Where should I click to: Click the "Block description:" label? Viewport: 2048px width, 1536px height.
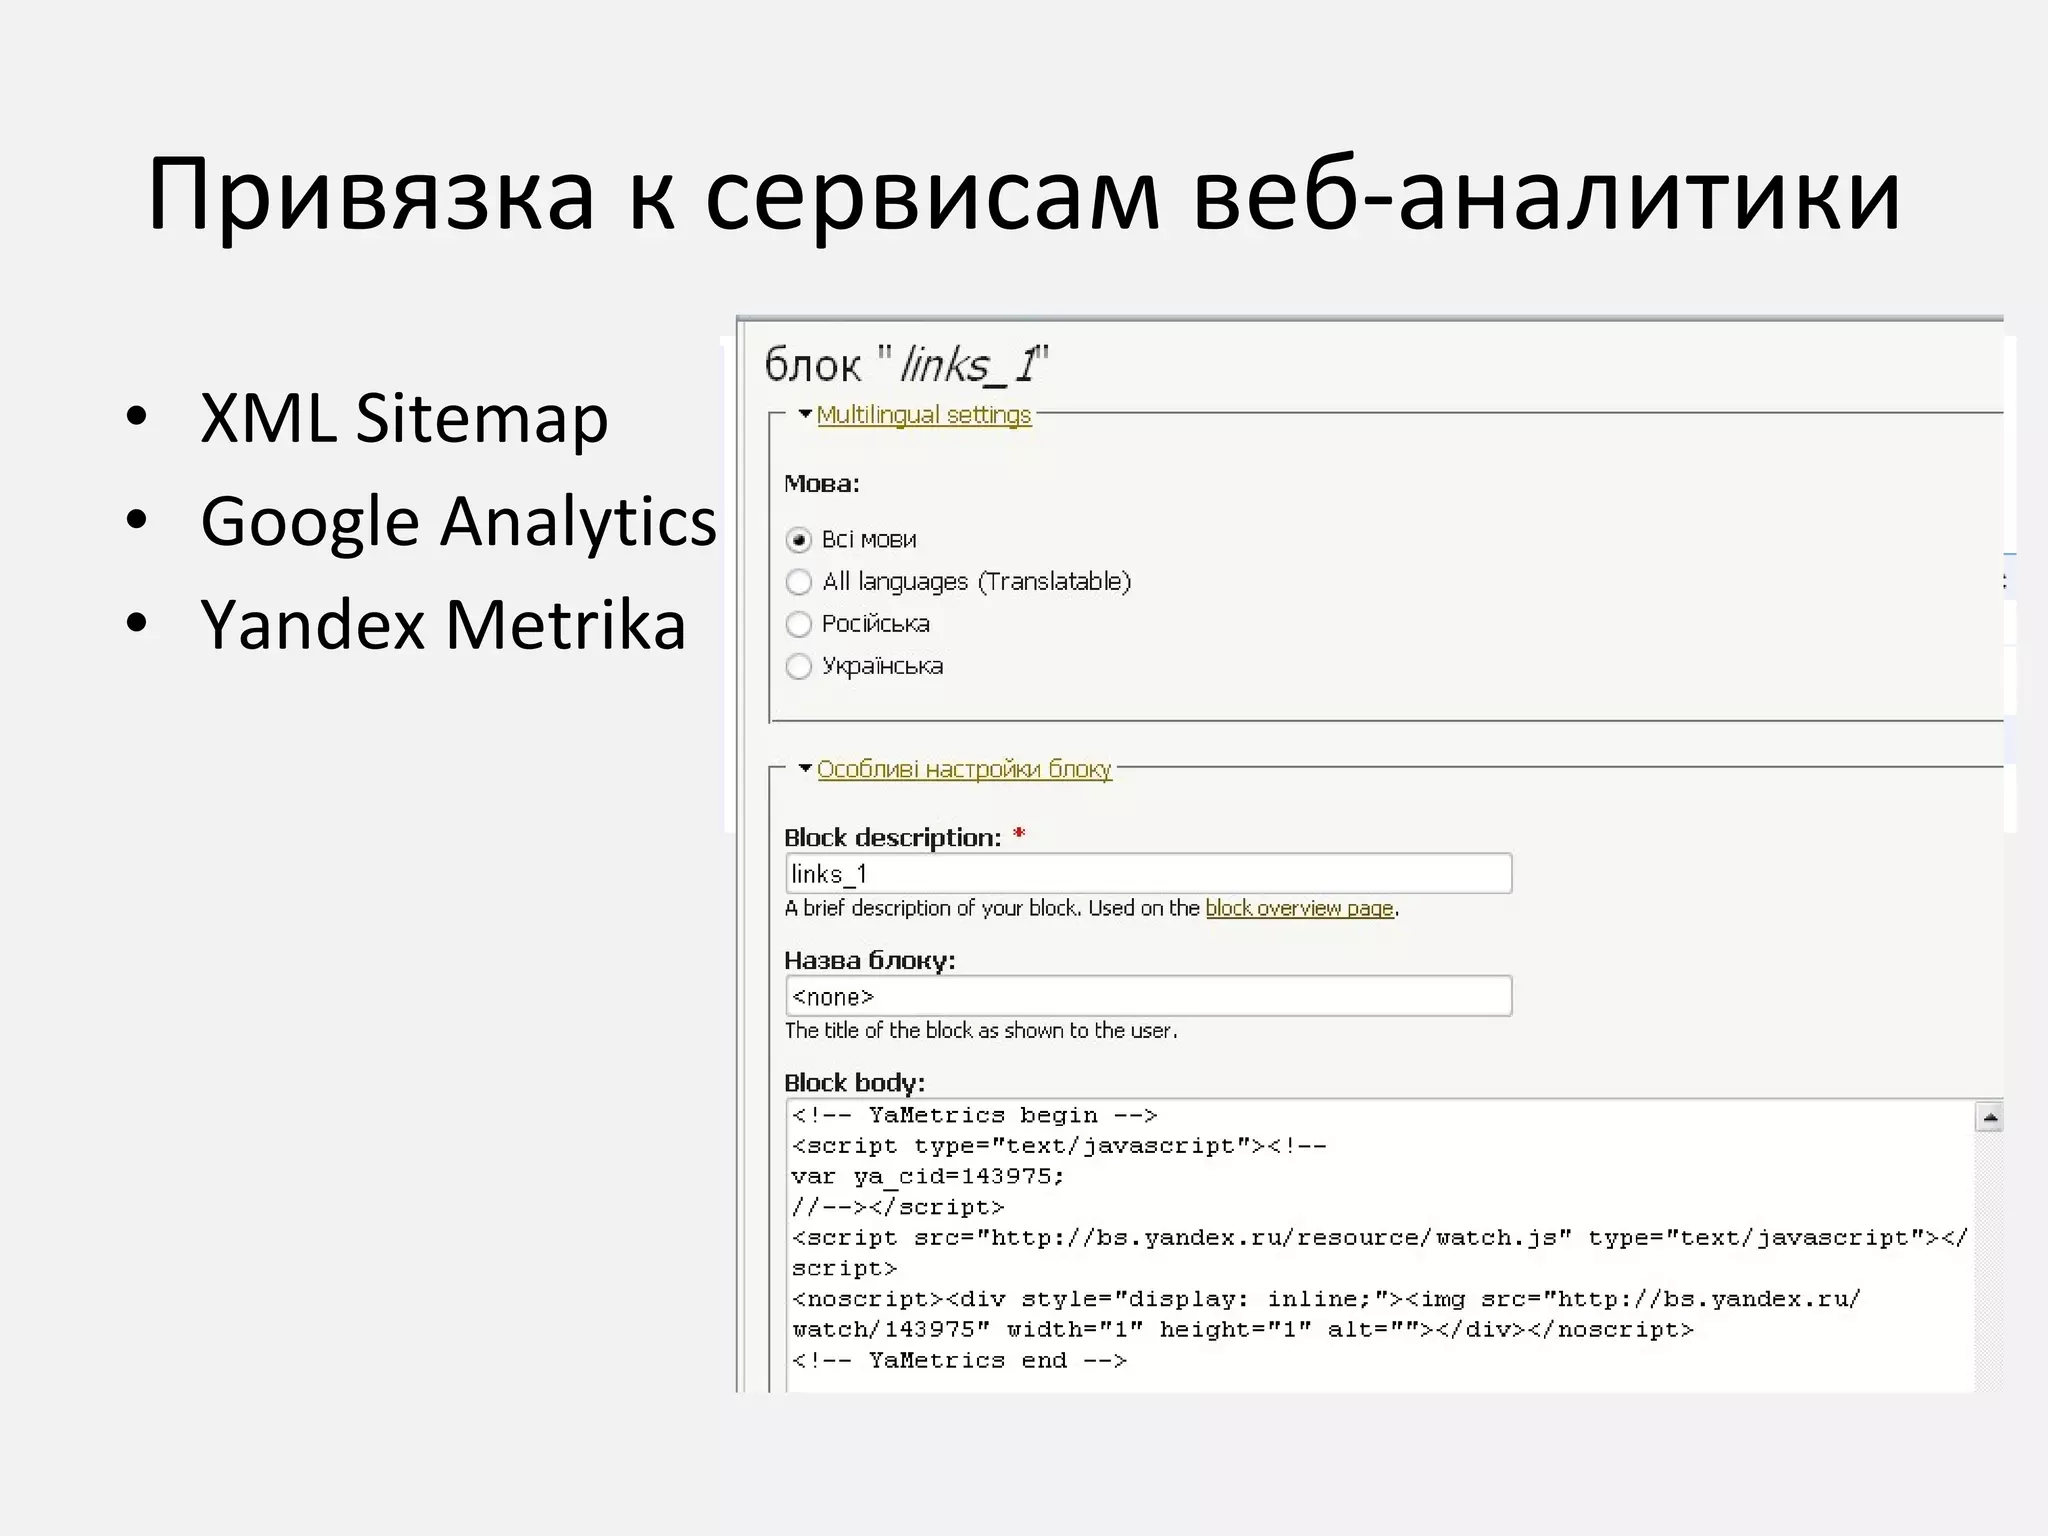pos(892,838)
